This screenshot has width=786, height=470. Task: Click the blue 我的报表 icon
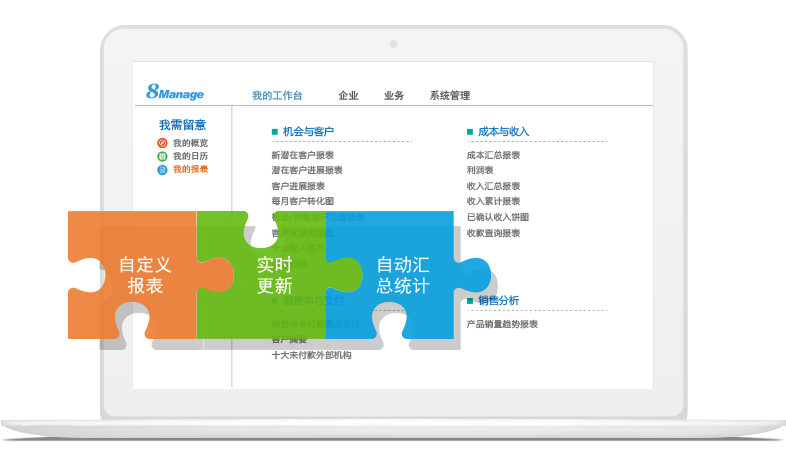click(162, 170)
